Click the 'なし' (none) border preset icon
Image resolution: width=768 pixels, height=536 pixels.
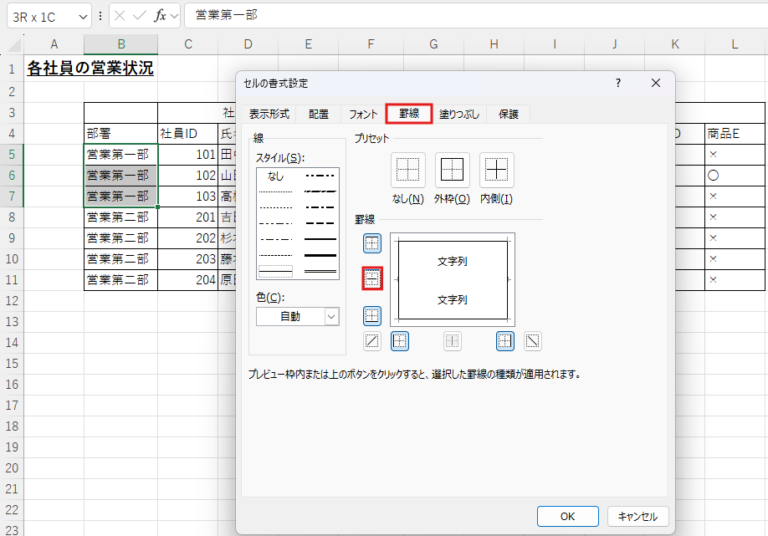click(x=408, y=169)
